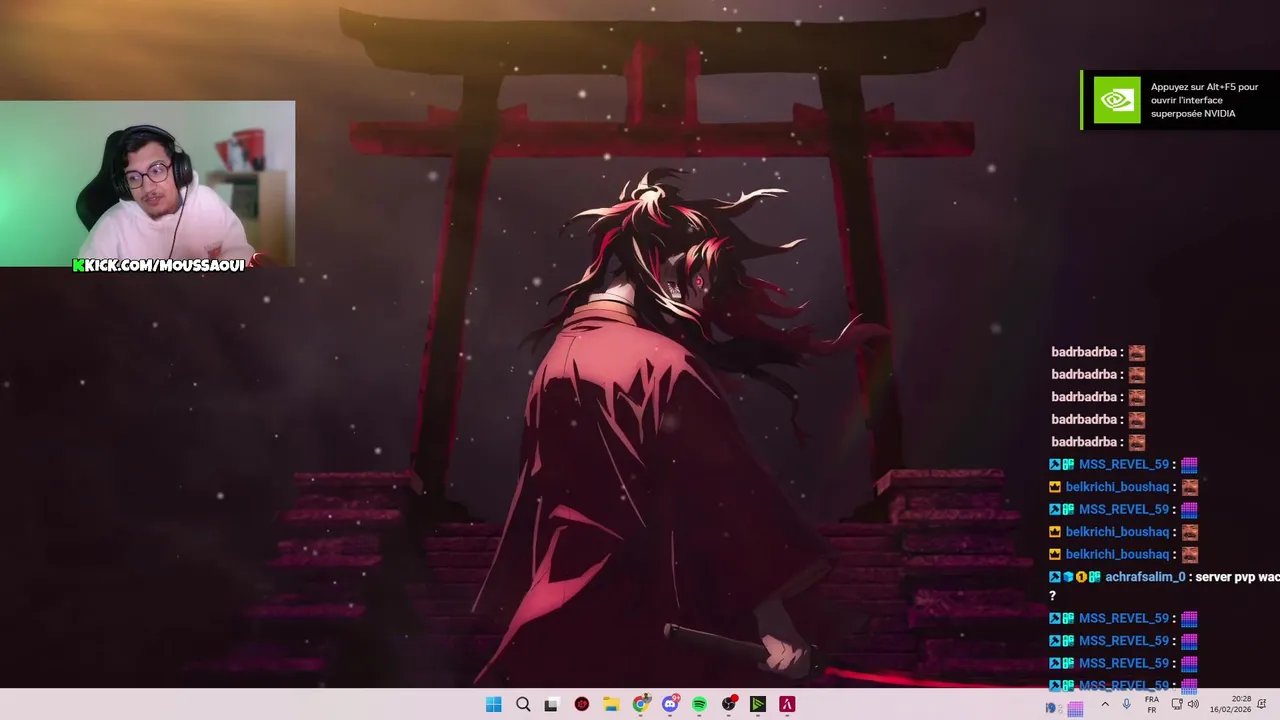Image resolution: width=1280 pixels, height=720 pixels.
Task: Click NVIDIA overlay notification logo
Action: (x=1116, y=100)
